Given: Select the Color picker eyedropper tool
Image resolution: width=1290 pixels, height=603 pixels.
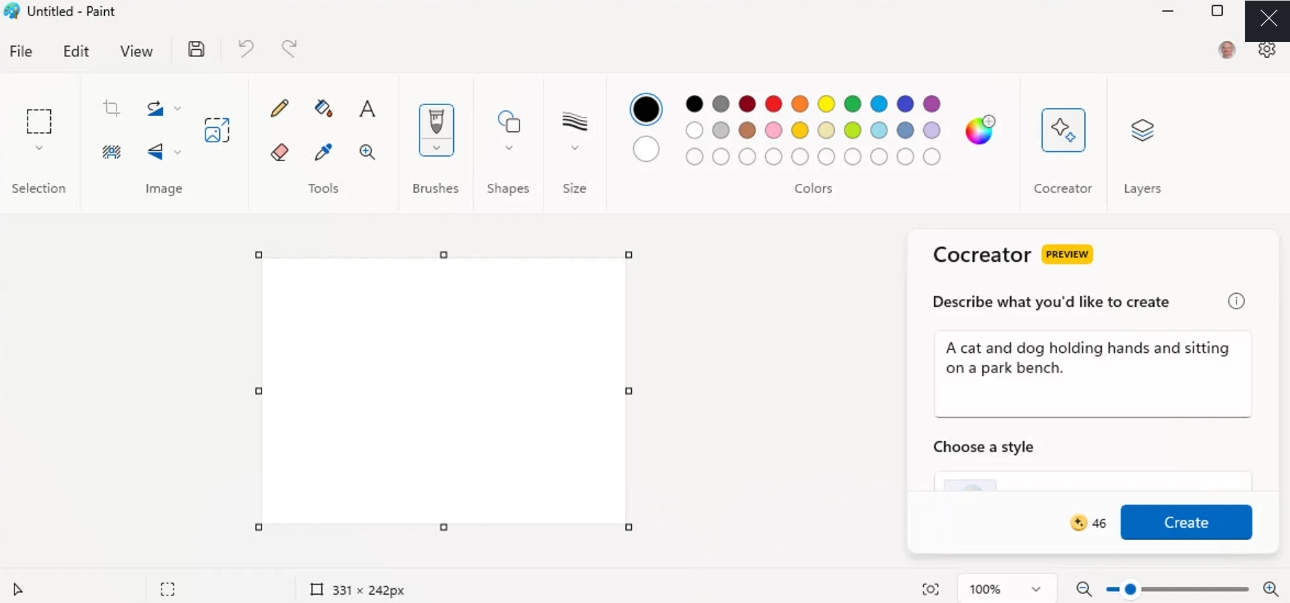Looking at the screenshot, I should (x=323, y=152).
